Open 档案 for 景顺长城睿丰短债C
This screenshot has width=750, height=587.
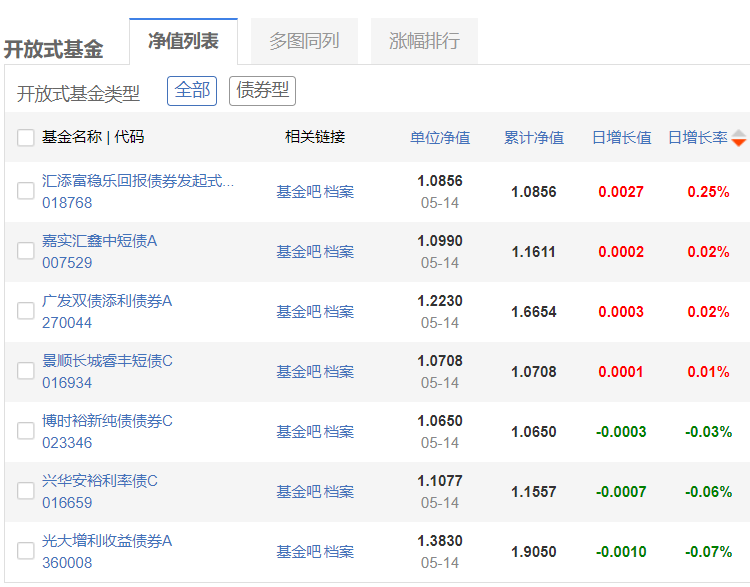tap(339, 372)
